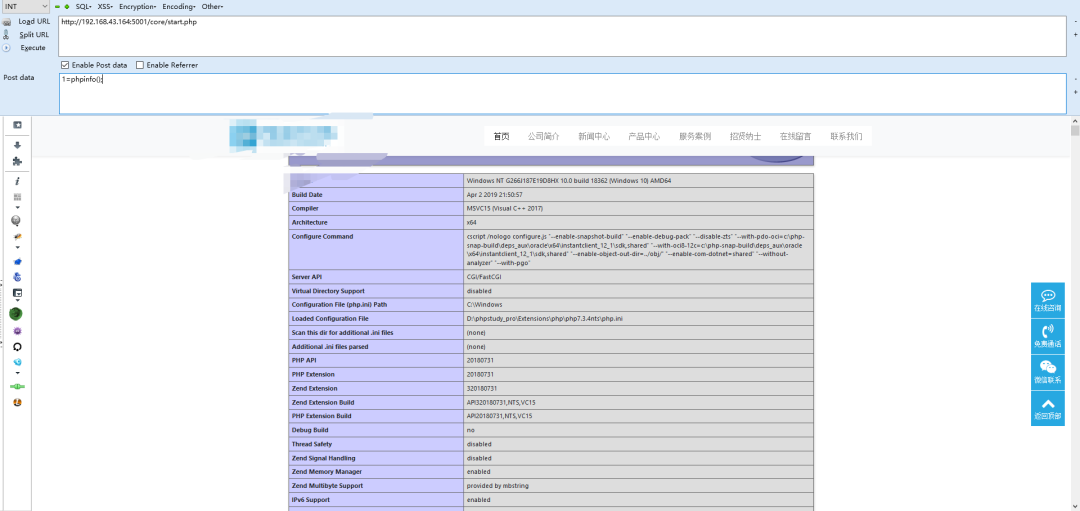
Task: Click the 免费通话 phone widget
Action: tap(1048, 336)
